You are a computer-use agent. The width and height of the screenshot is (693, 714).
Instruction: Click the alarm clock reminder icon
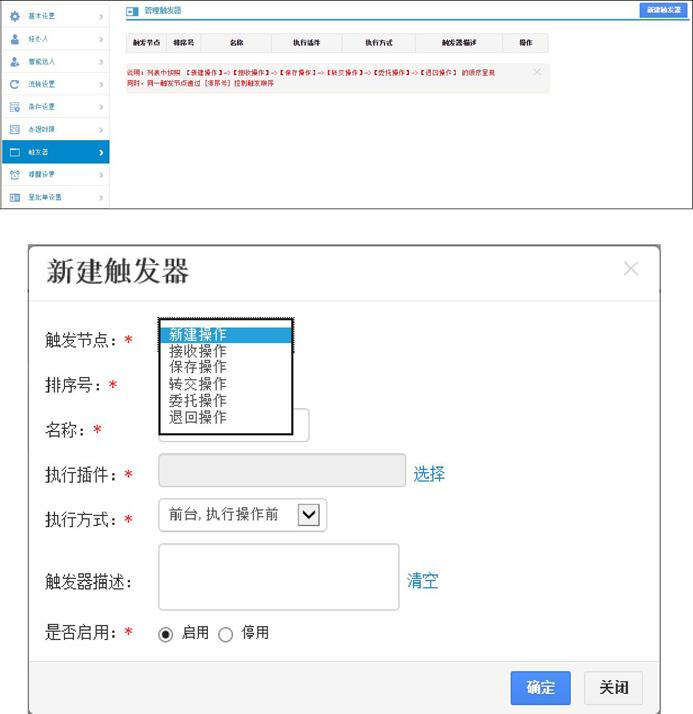[14, 175]
